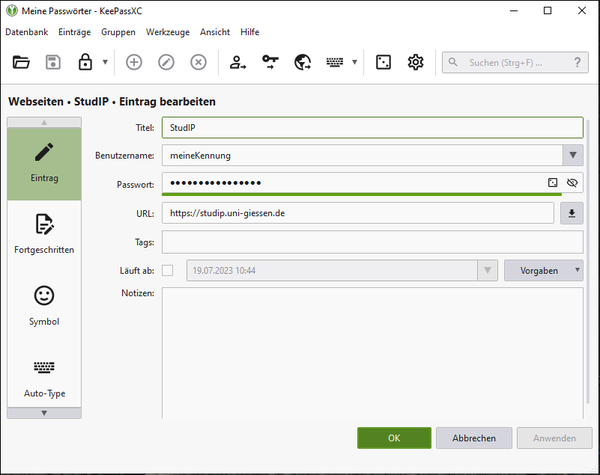Screen dimensions: 600x475
Task: Click into the Titel field
Action: coord(372,127)
